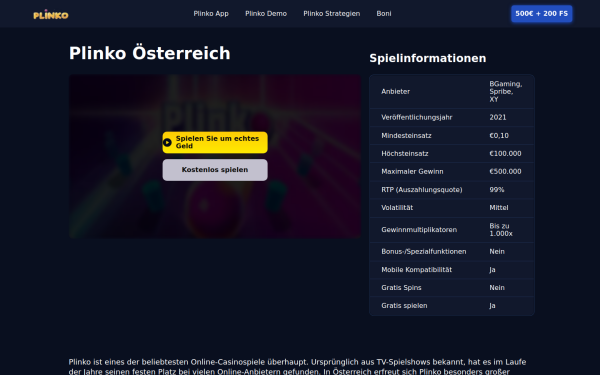Click the Anbieter row label

[396, 91]
